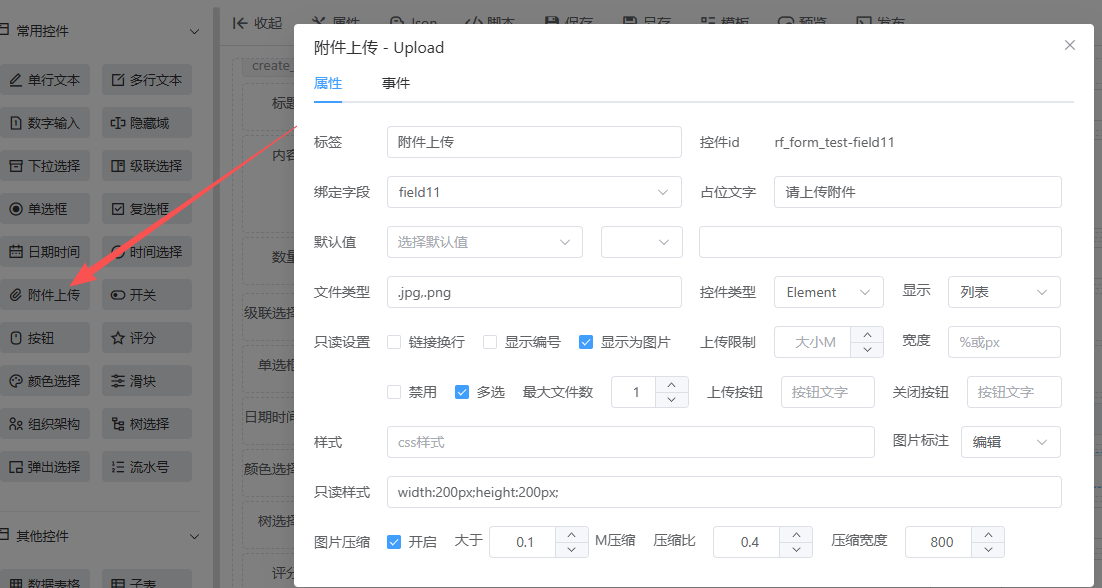
Task: Switch to the 事件 tab
Action: tap(396, 84)
